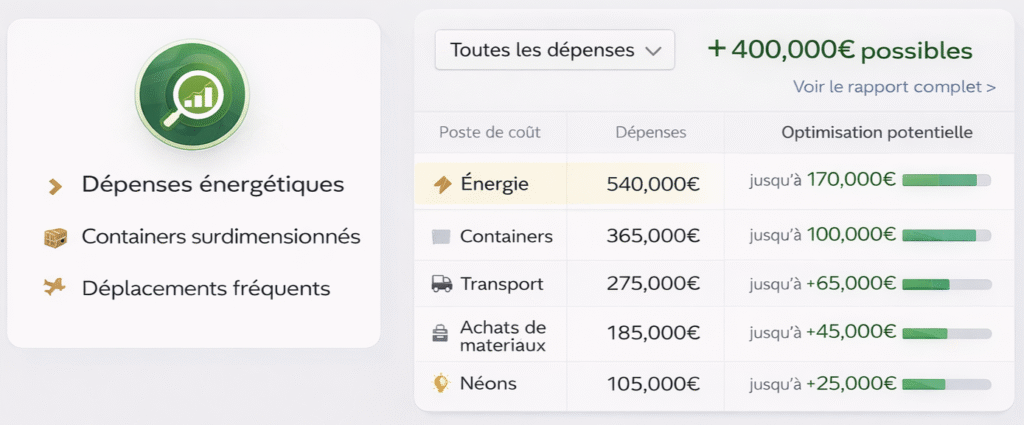Select the Dépenses énergétiques item
This screenshot has height=425, width=1024.
pos(213,185)
